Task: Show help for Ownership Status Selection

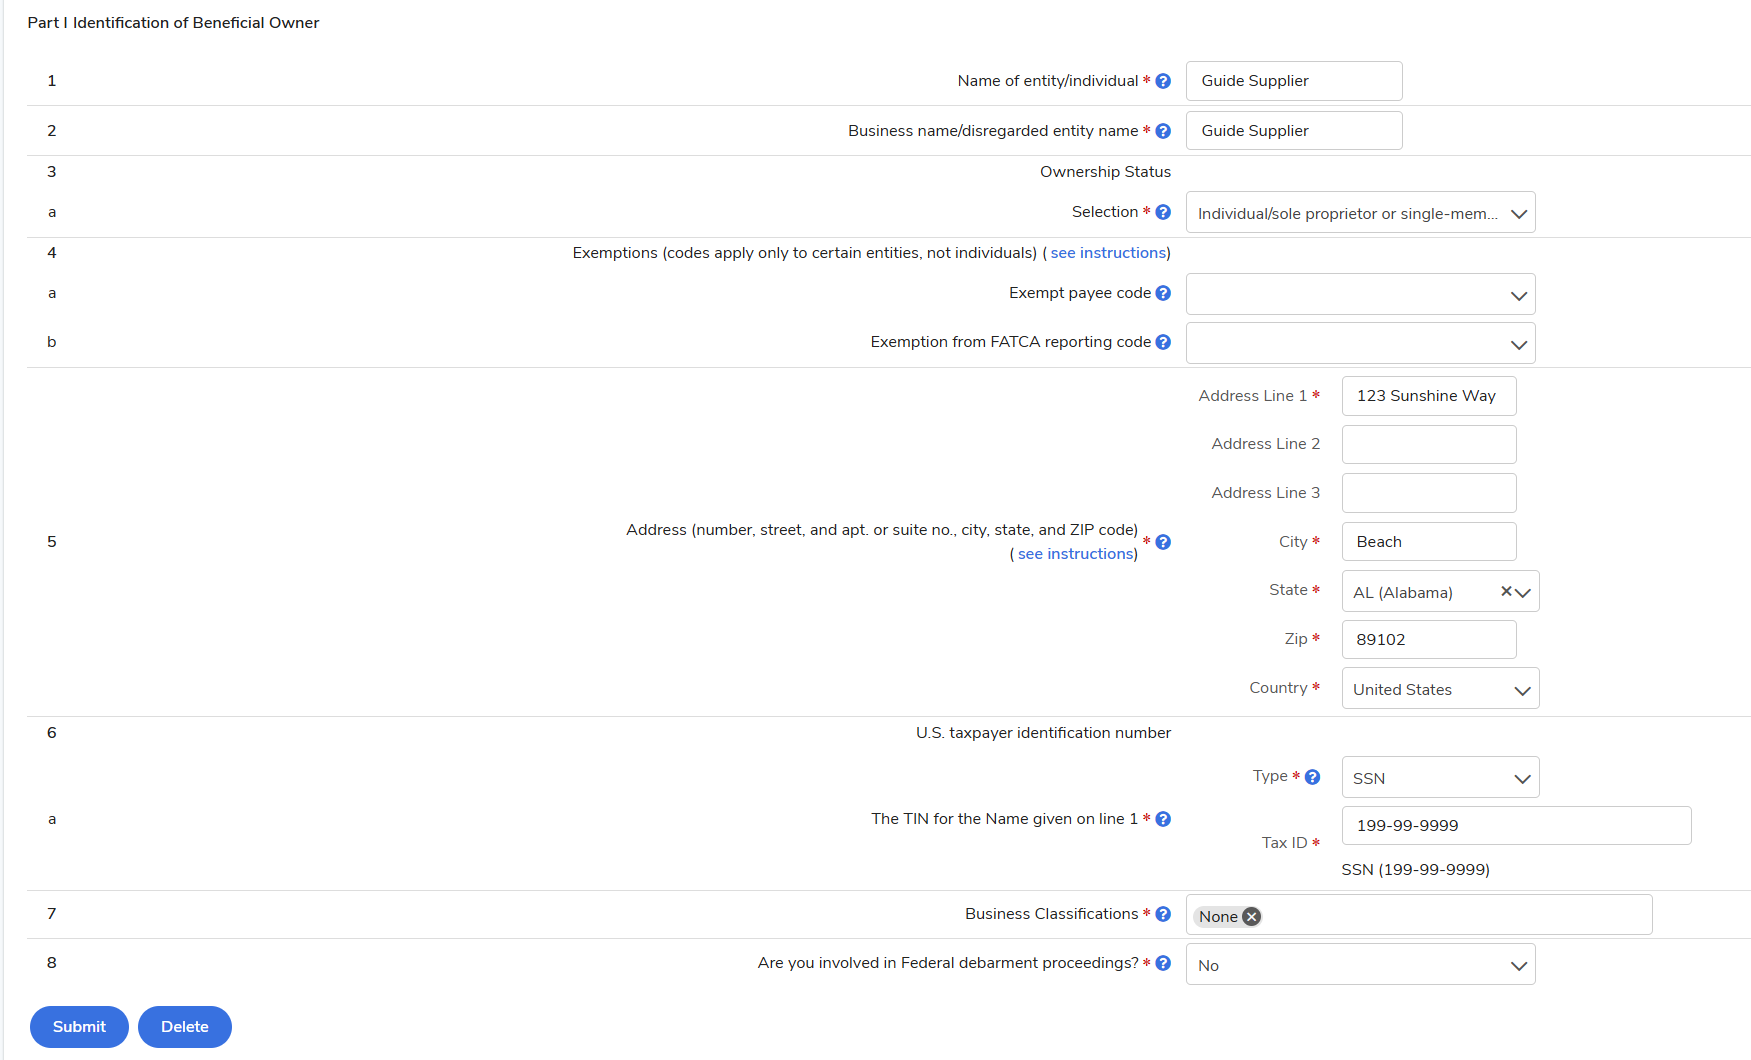Action: click(1163, 212)
